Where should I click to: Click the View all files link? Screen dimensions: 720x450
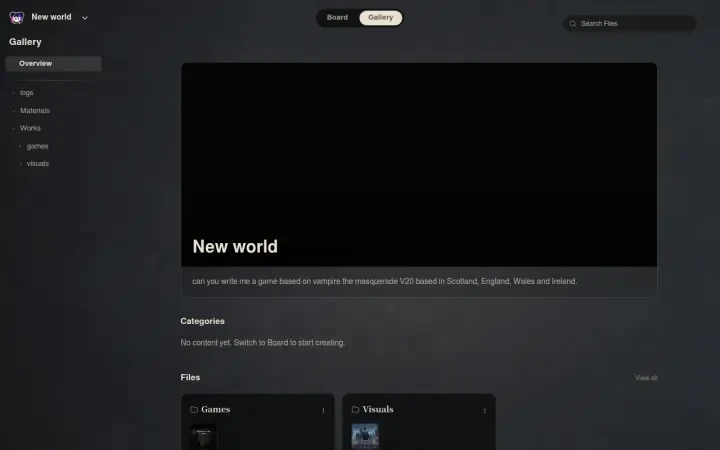646,377
